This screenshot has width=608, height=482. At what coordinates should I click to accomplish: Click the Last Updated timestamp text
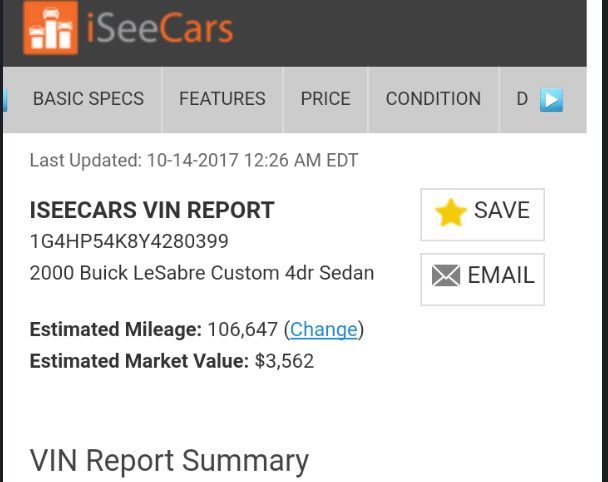click(194, 160)
